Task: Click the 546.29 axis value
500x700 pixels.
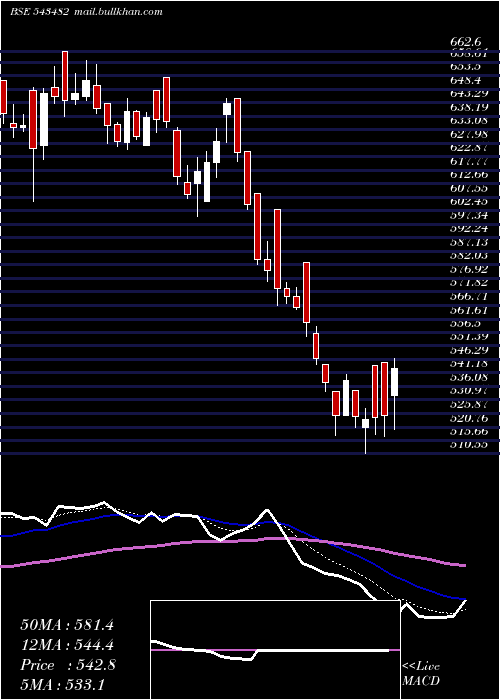Action: [469, 350]
